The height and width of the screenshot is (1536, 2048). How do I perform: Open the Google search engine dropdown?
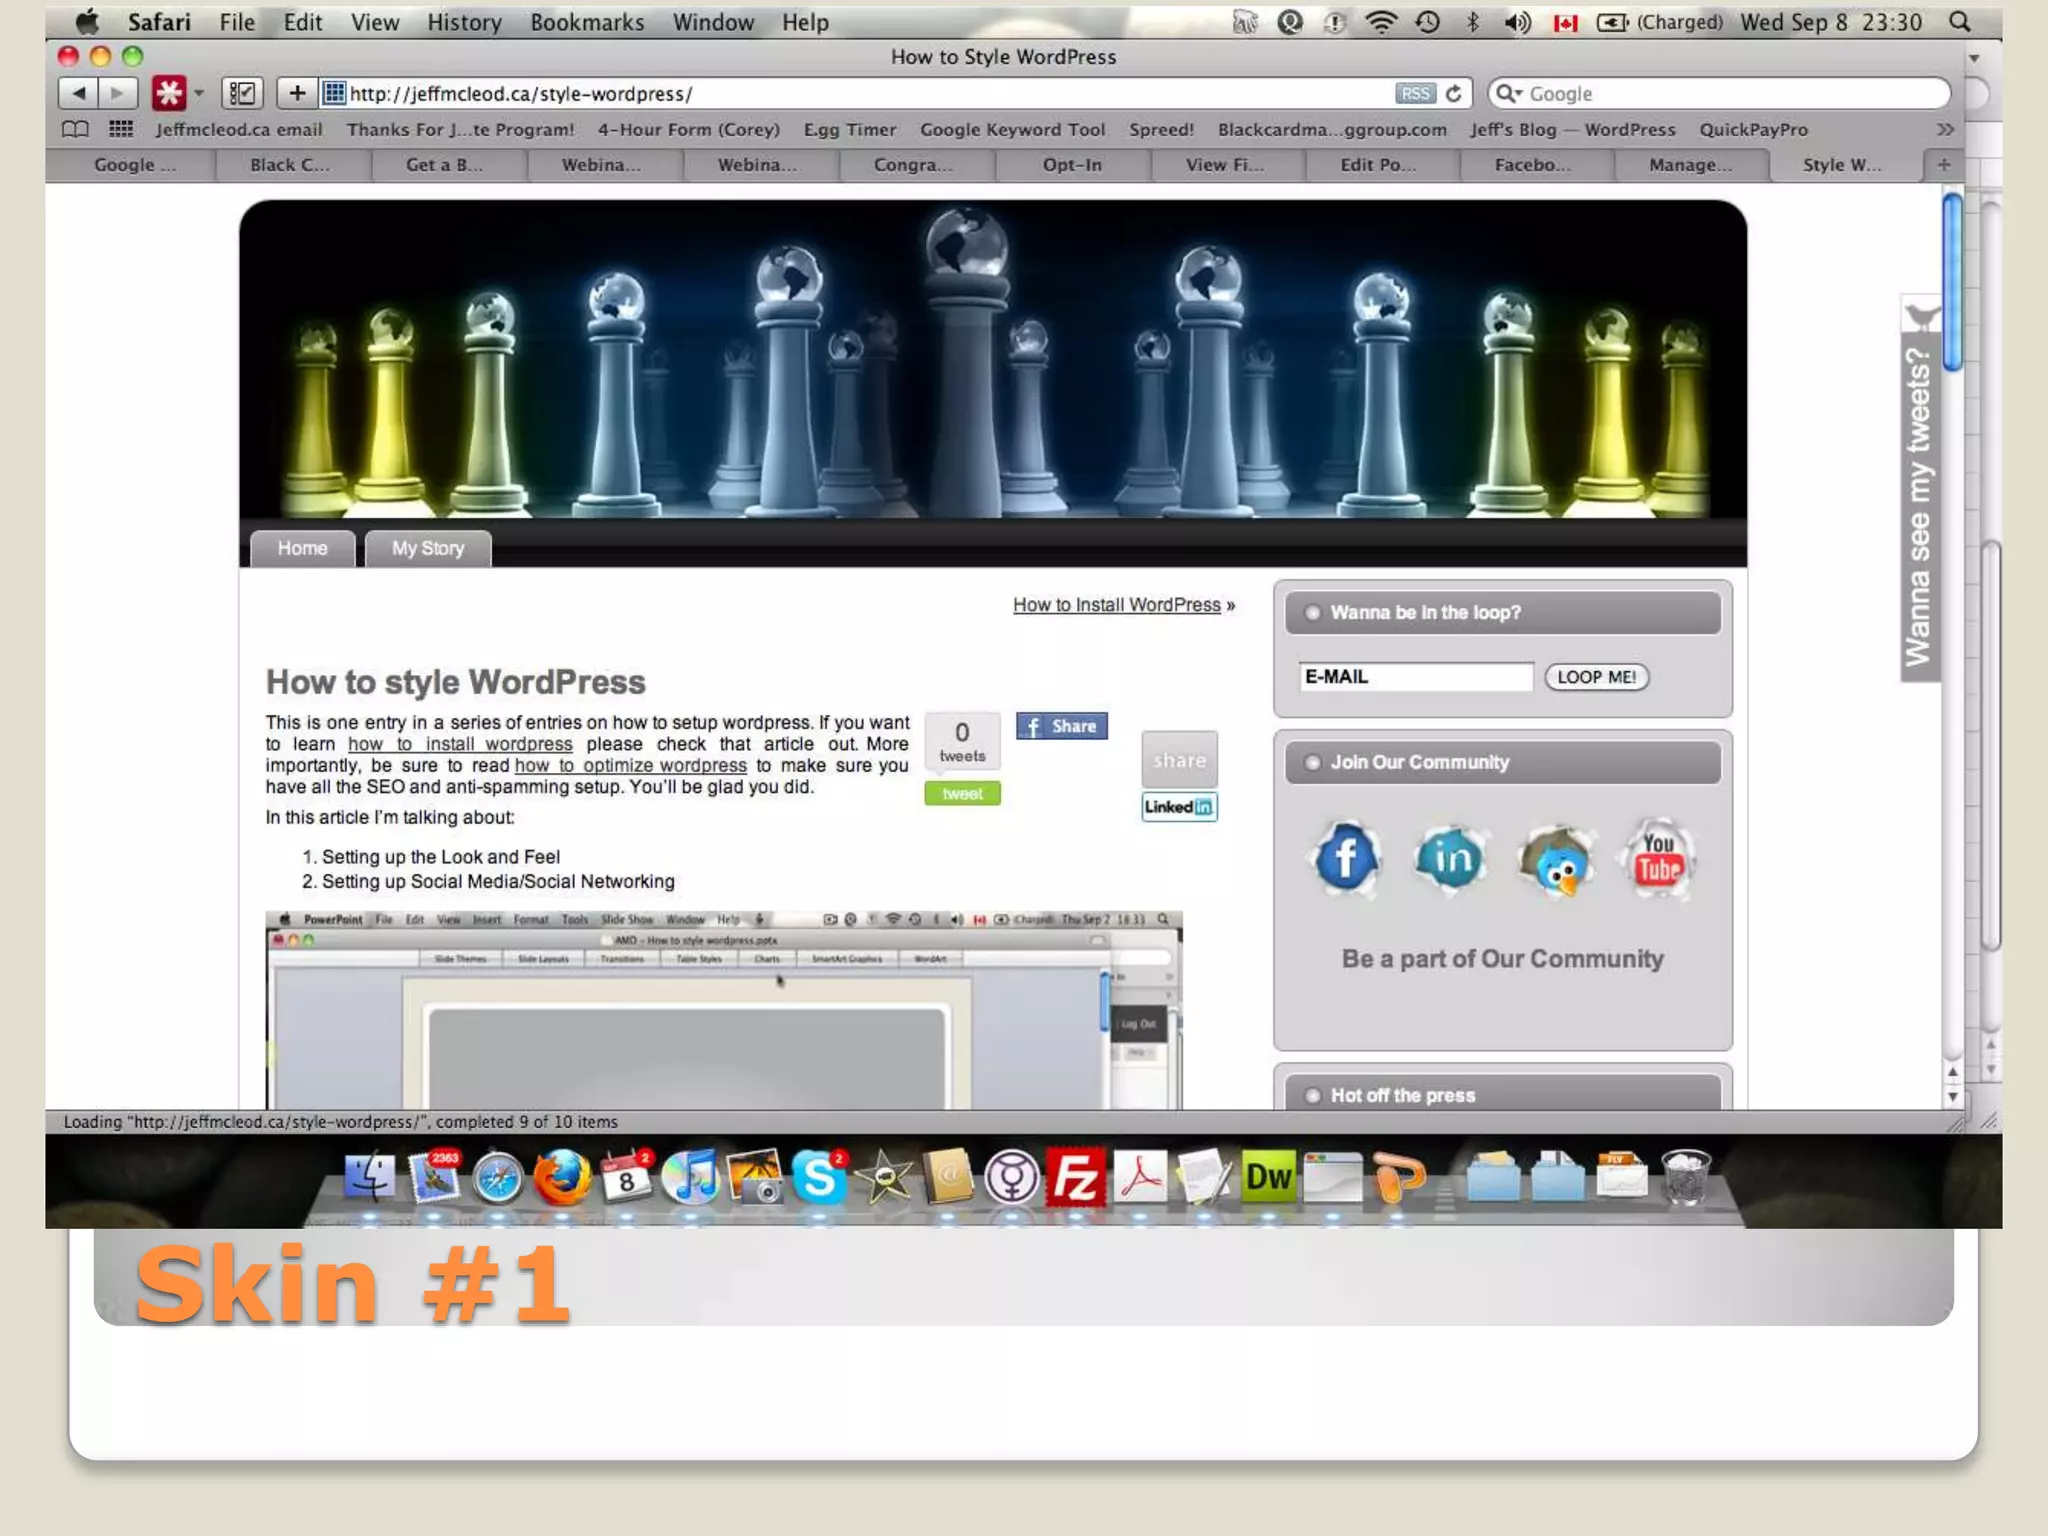click(x=1508, y=94)
